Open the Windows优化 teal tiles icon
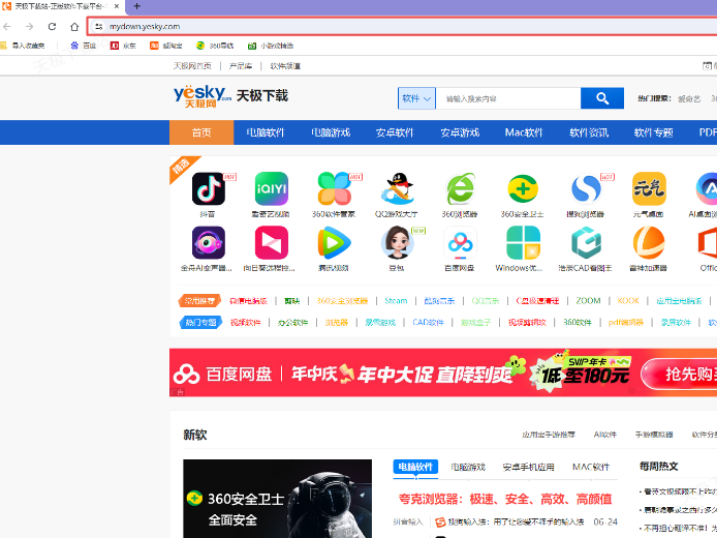Image resolution: width=717 pixels, height=538 pixels. click(x=523, y=243)
